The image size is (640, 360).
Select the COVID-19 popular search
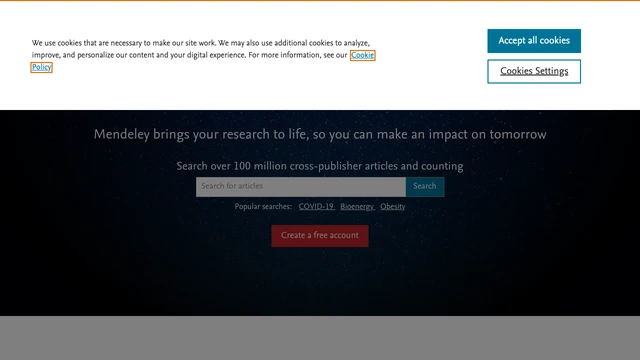pos(316,207)
